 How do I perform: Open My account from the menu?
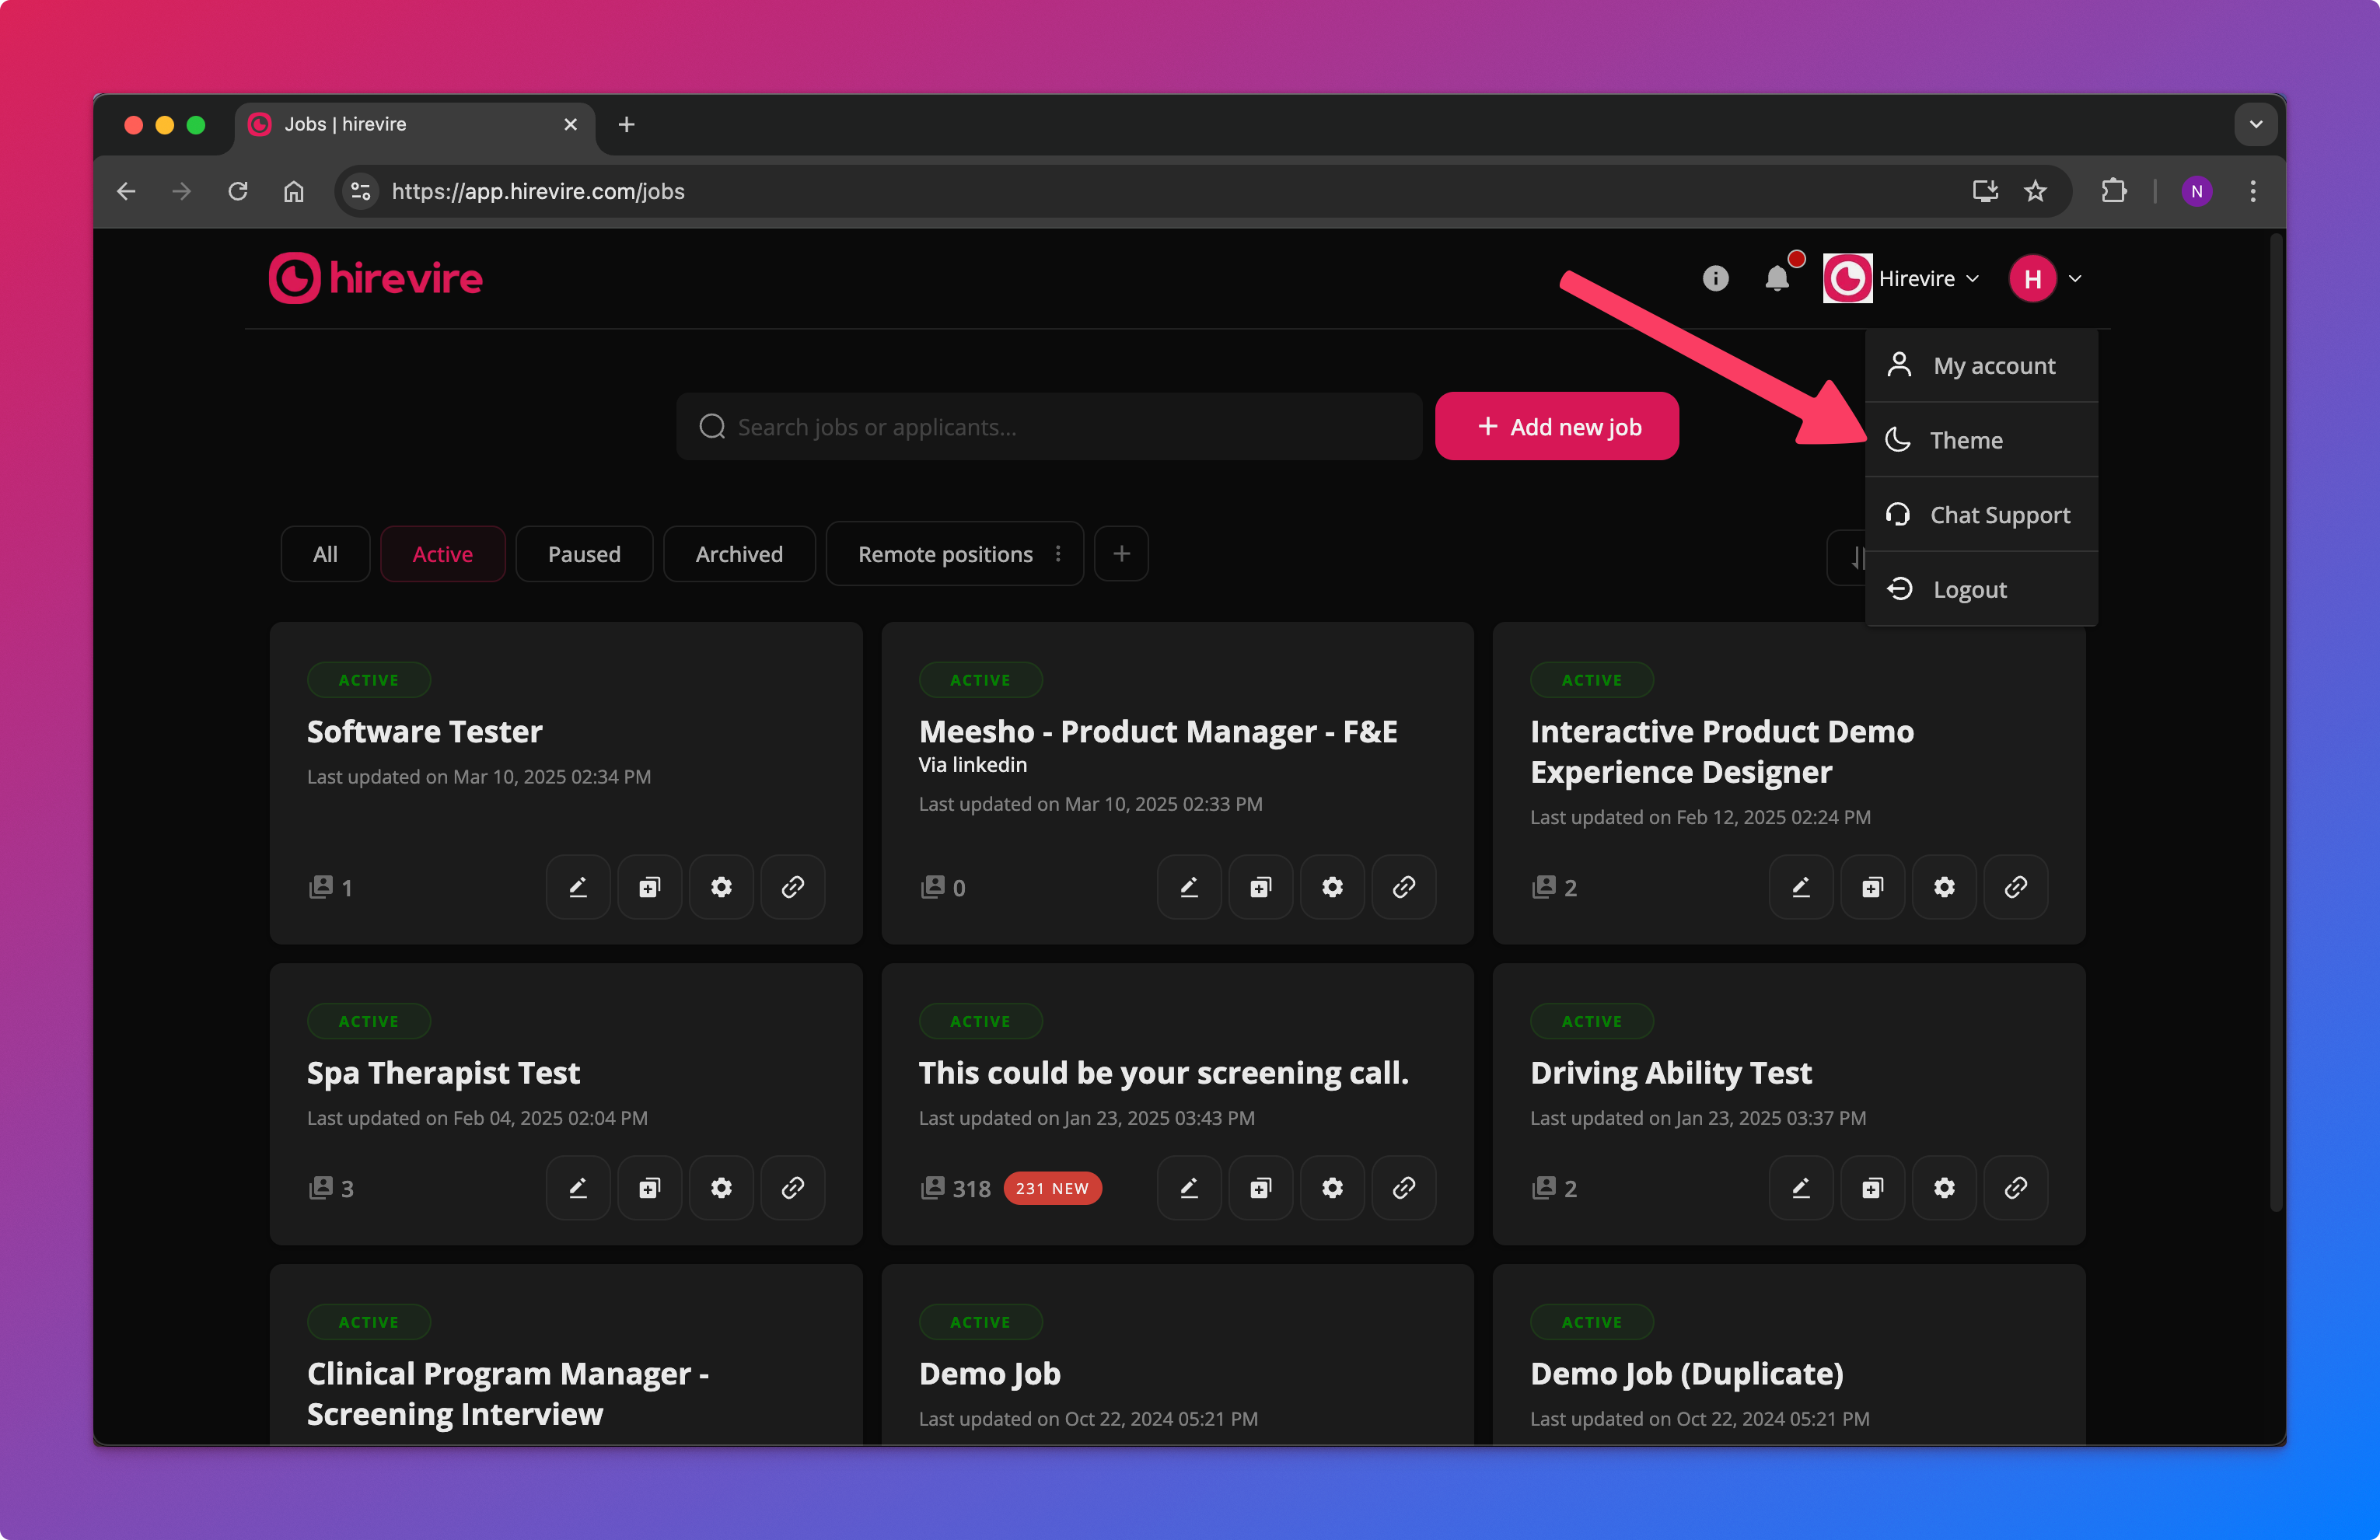click(x=1993, y=366)
